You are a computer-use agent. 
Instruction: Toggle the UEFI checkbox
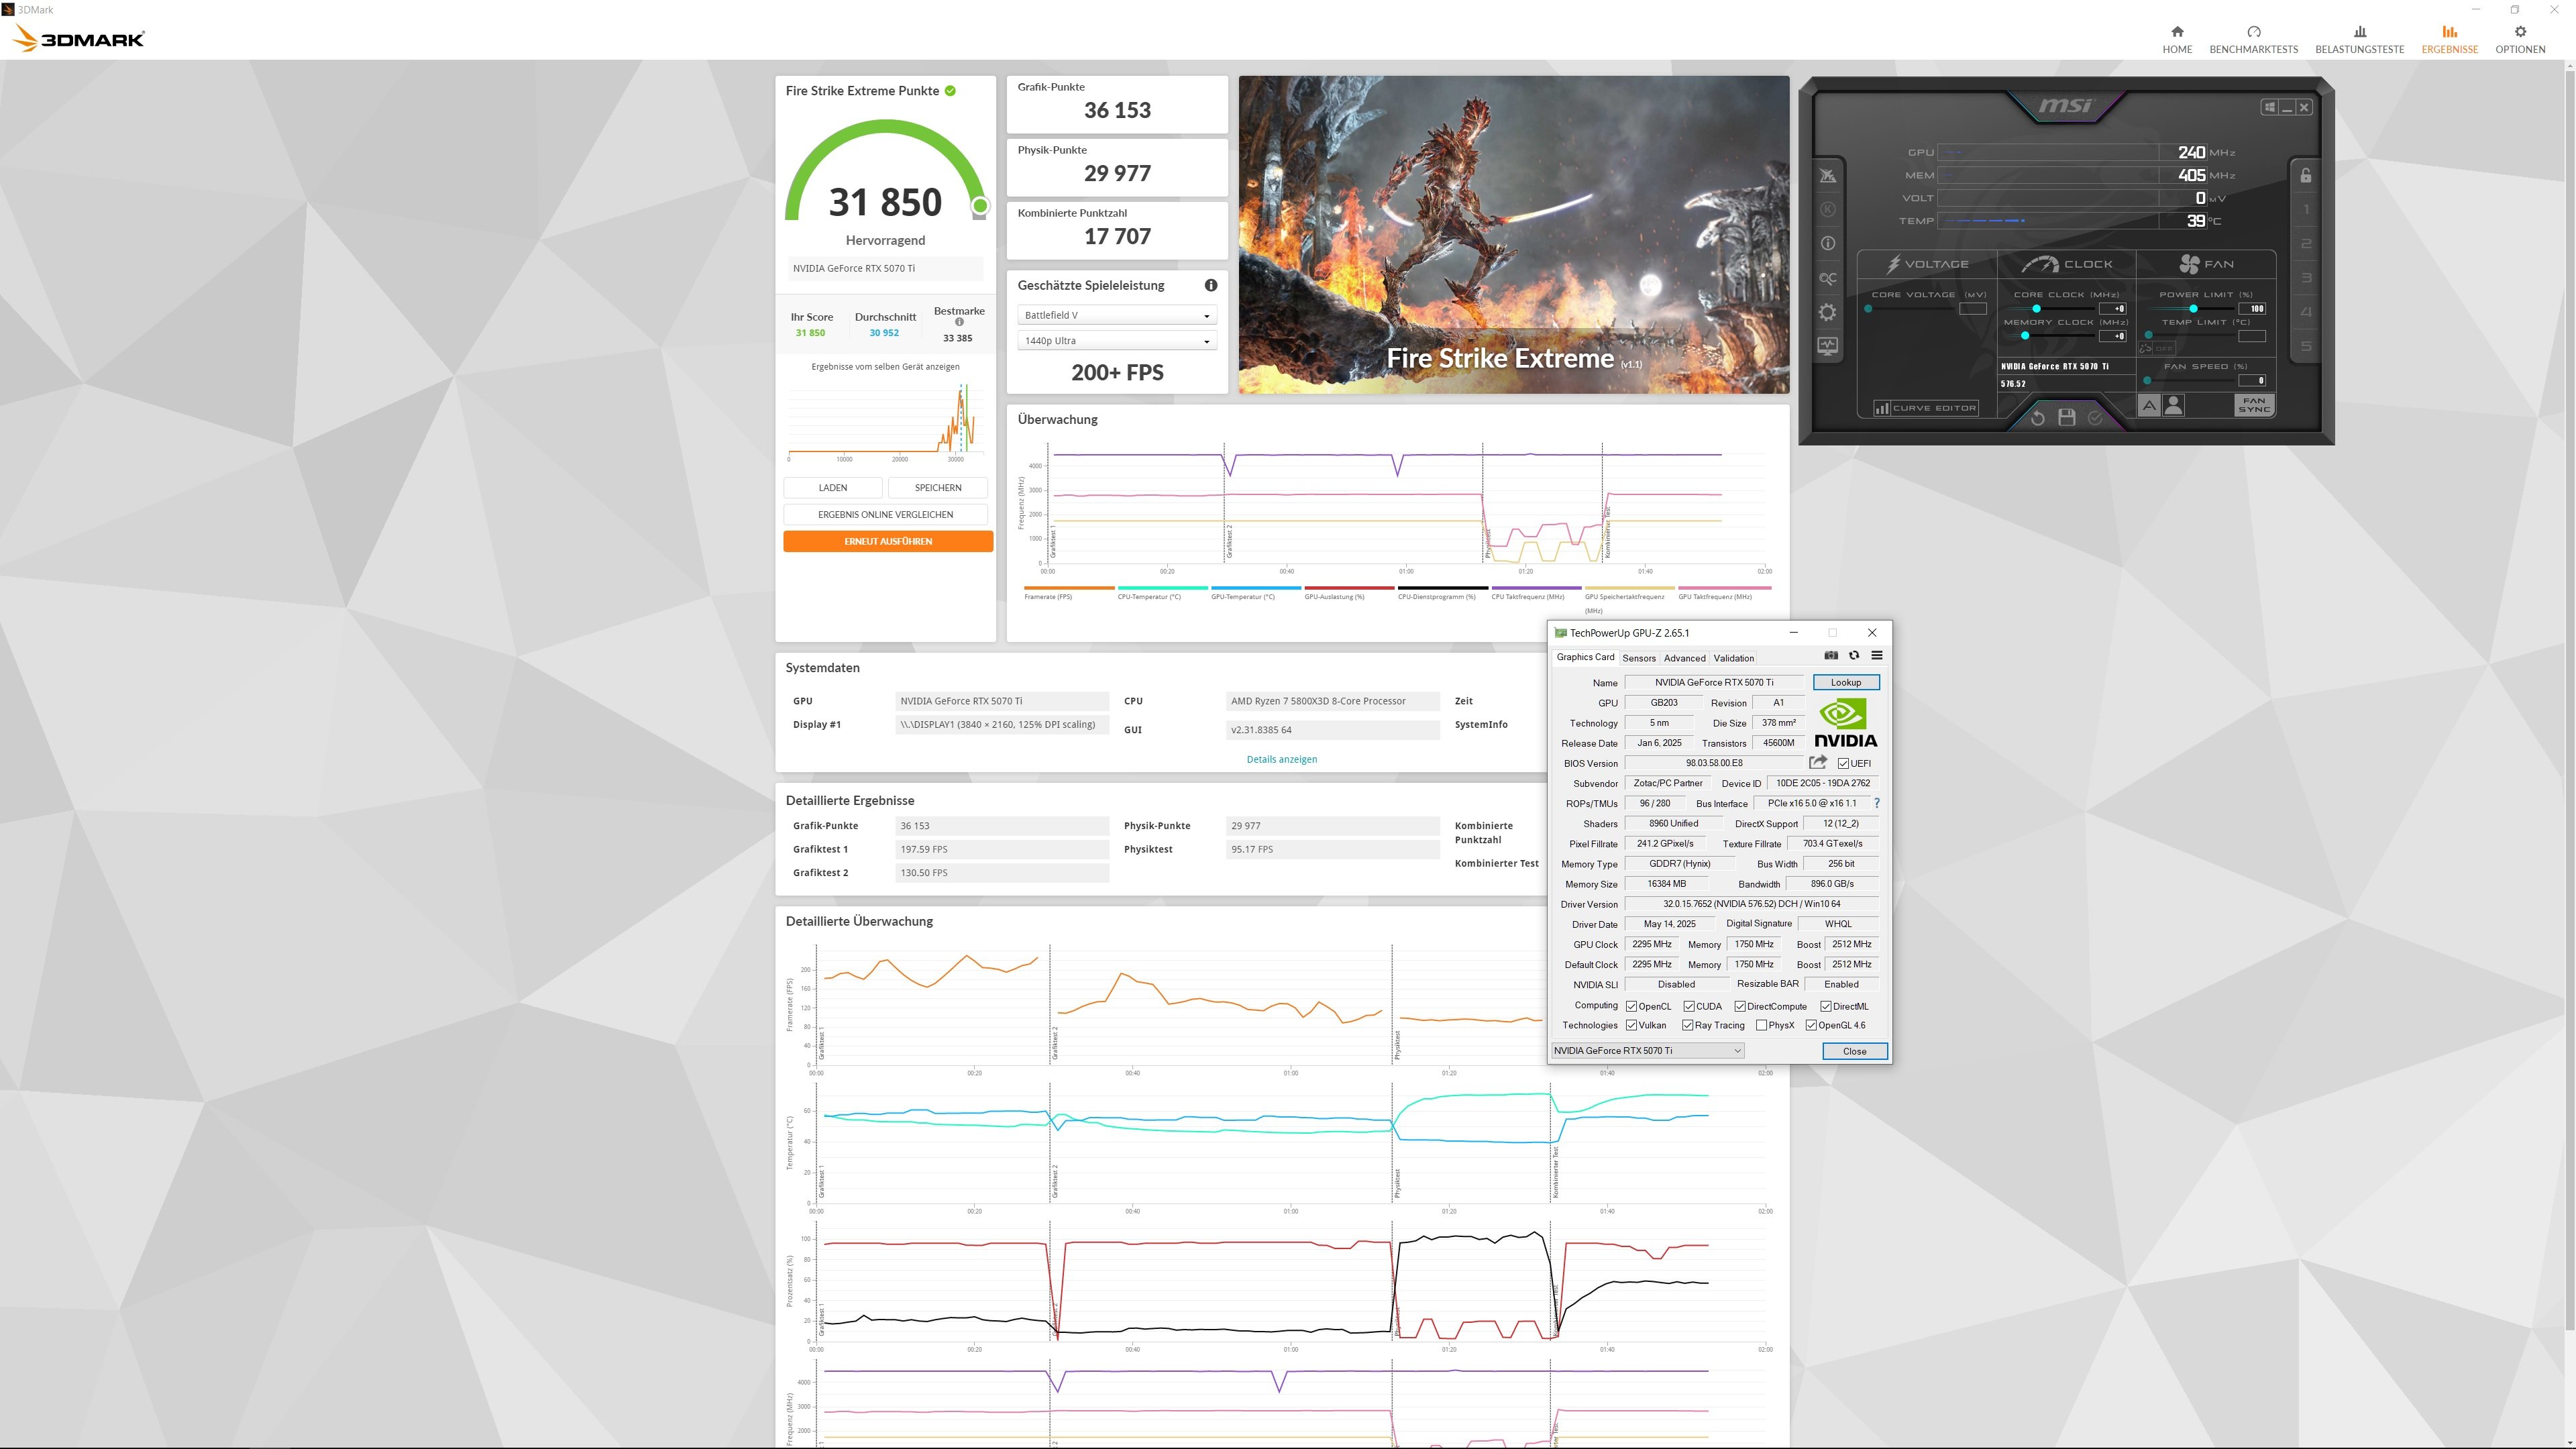click(x=1844, y=763)
